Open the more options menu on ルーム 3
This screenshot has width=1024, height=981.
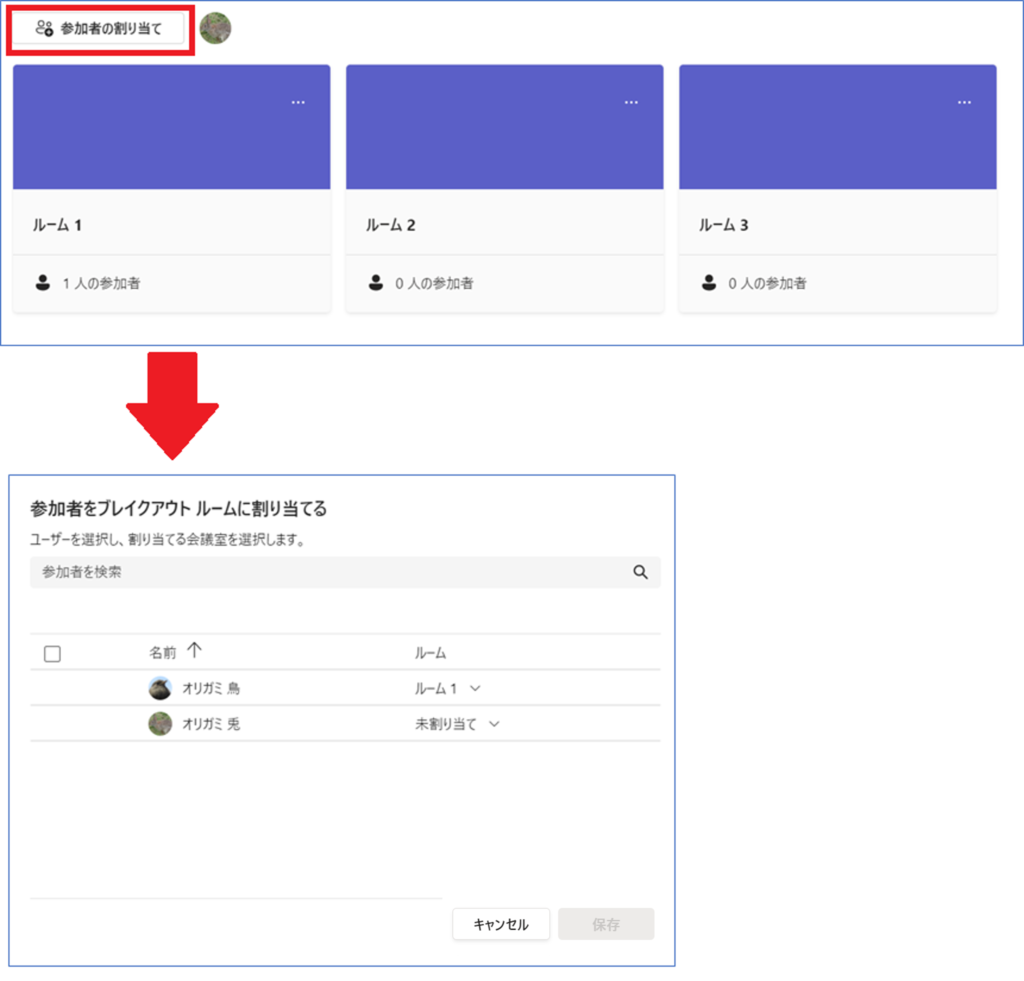point(964,102)
